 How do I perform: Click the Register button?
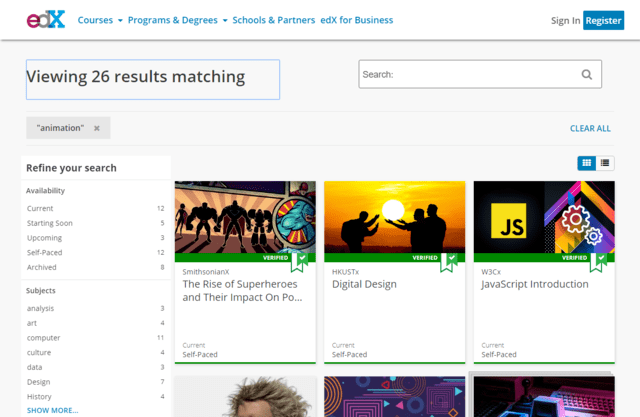tap(603, 20)
